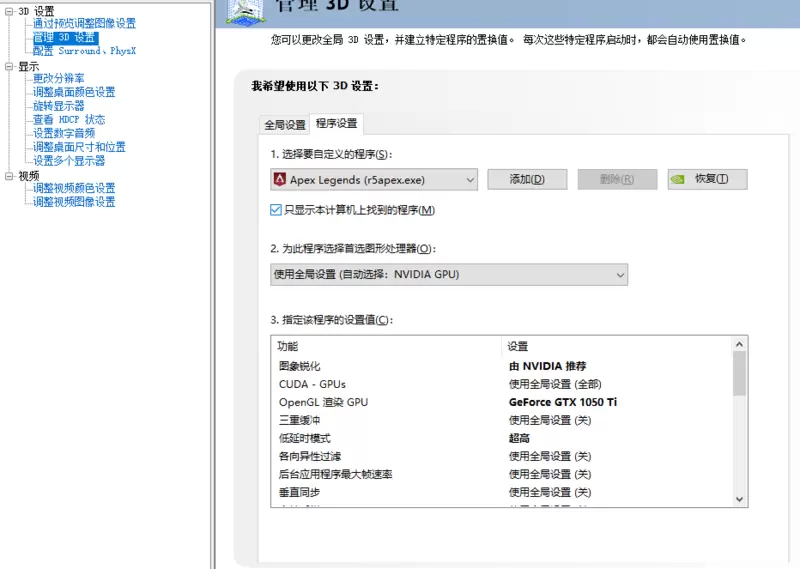
Task: Click the Apex Legends icon in program dropdown
Action: (280, 180)
